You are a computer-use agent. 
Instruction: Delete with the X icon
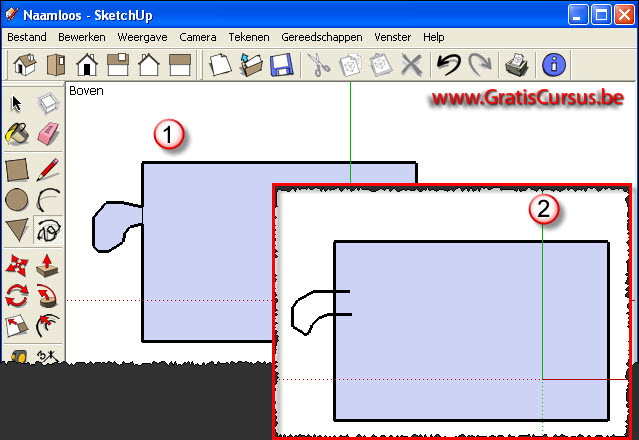[x=411, y=64]
